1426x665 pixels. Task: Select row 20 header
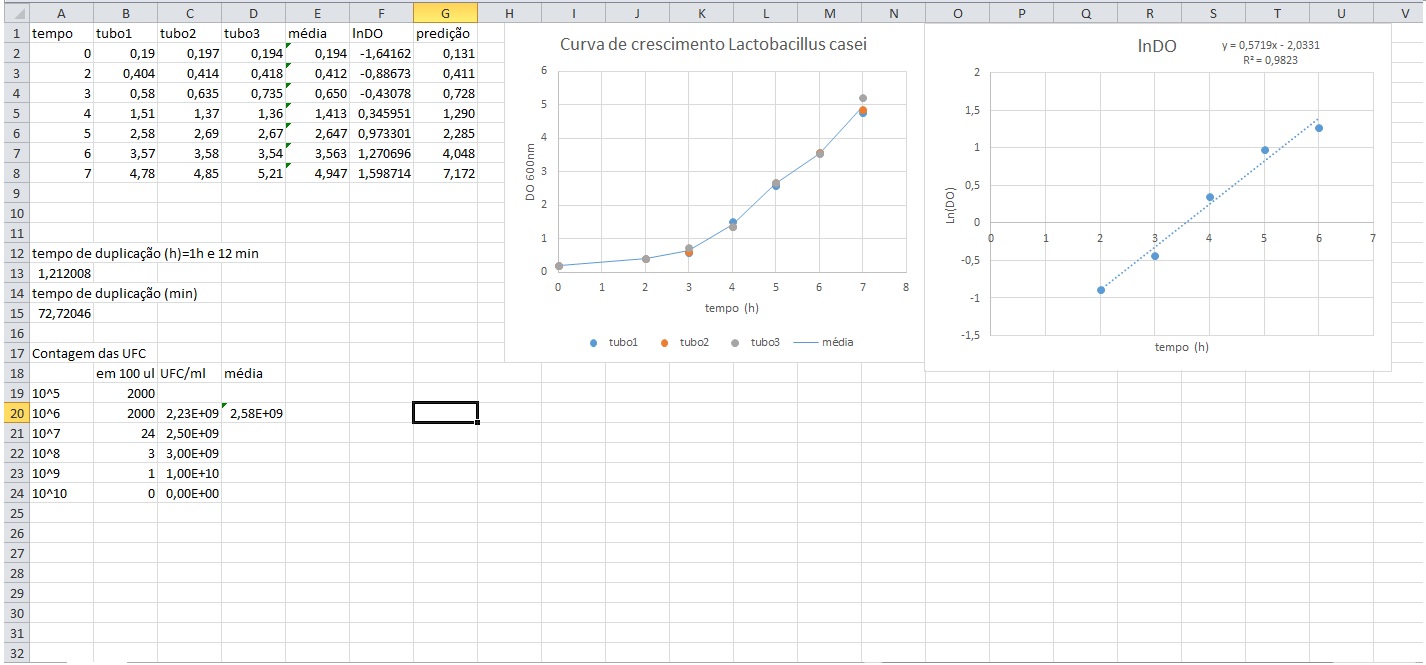[15, 413]
